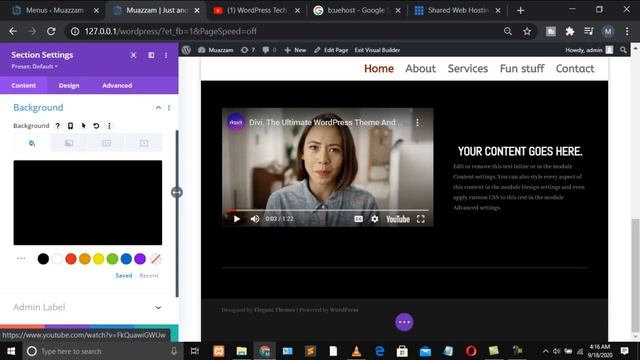This screenshot has height=360, width=640.
Task: Click the purple Divi builder settings dots button
Action: (404, 322)
